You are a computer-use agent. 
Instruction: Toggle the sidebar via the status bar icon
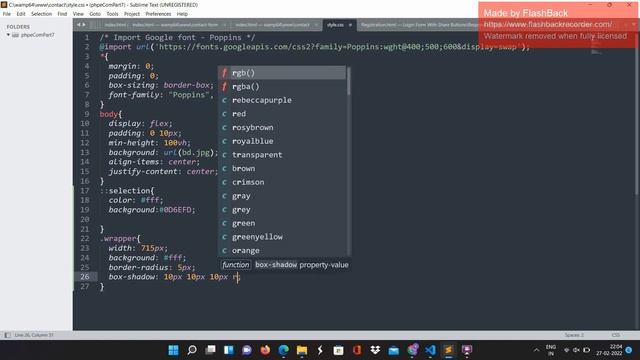tap(7, 335)
